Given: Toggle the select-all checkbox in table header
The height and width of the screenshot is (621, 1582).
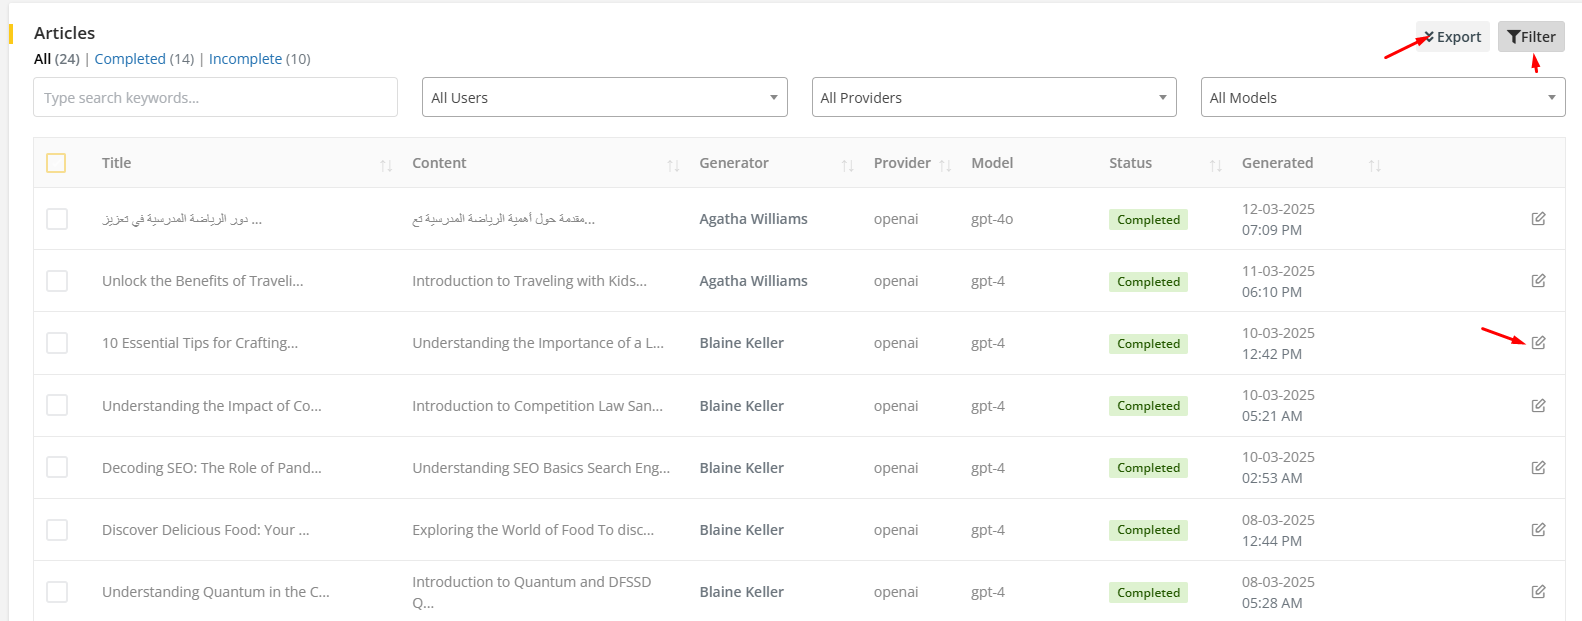Looking at the screenshot, I should pyautogui.click(x=56, y=163).
